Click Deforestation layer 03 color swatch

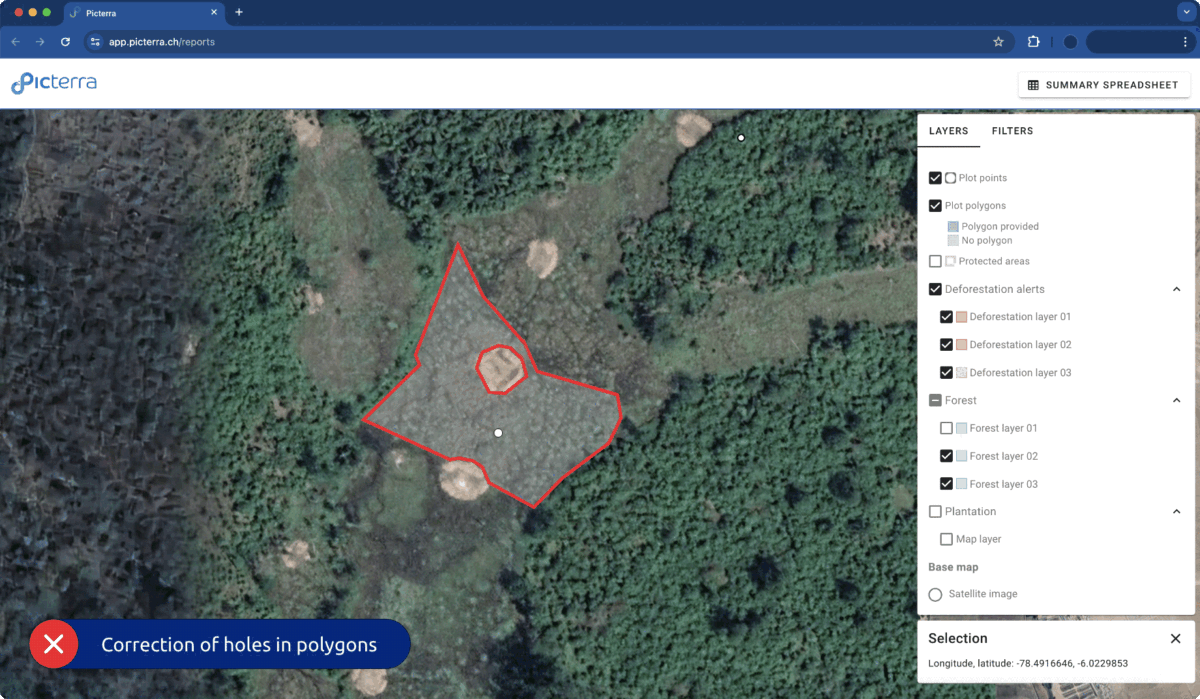pyautogui.click(x=961, y=372)
